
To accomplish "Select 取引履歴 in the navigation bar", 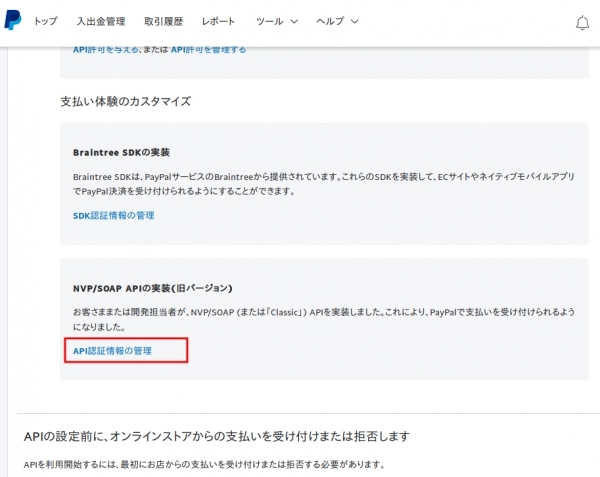I will (163, 21).
